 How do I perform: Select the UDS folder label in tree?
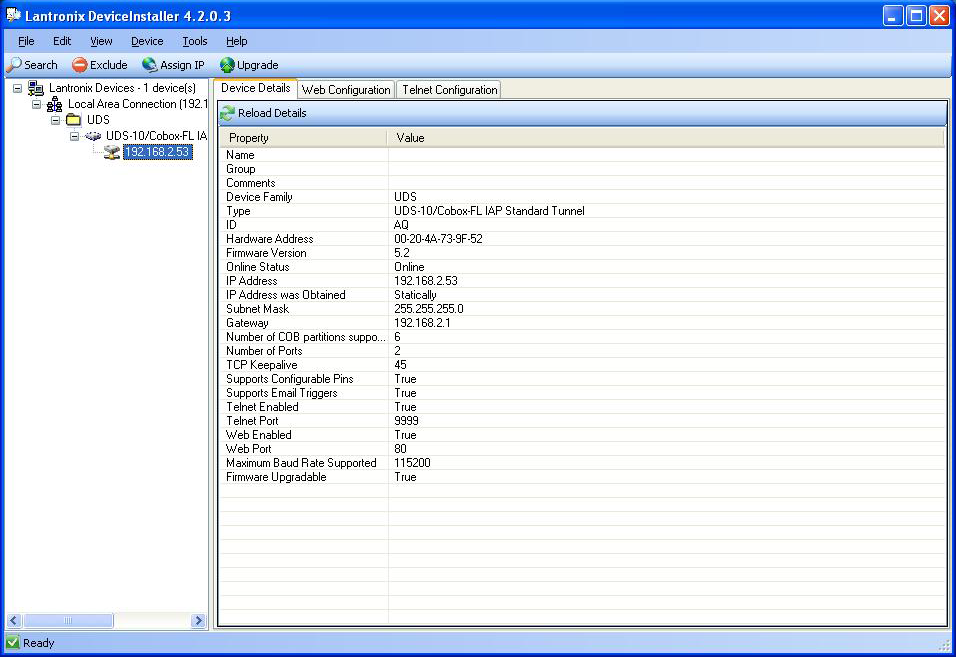click(98, 120)
